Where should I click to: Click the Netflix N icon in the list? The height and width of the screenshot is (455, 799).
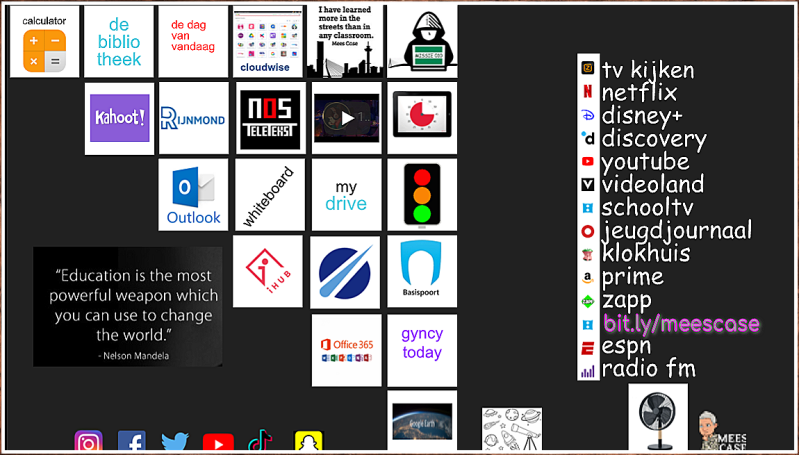[588, 91]
